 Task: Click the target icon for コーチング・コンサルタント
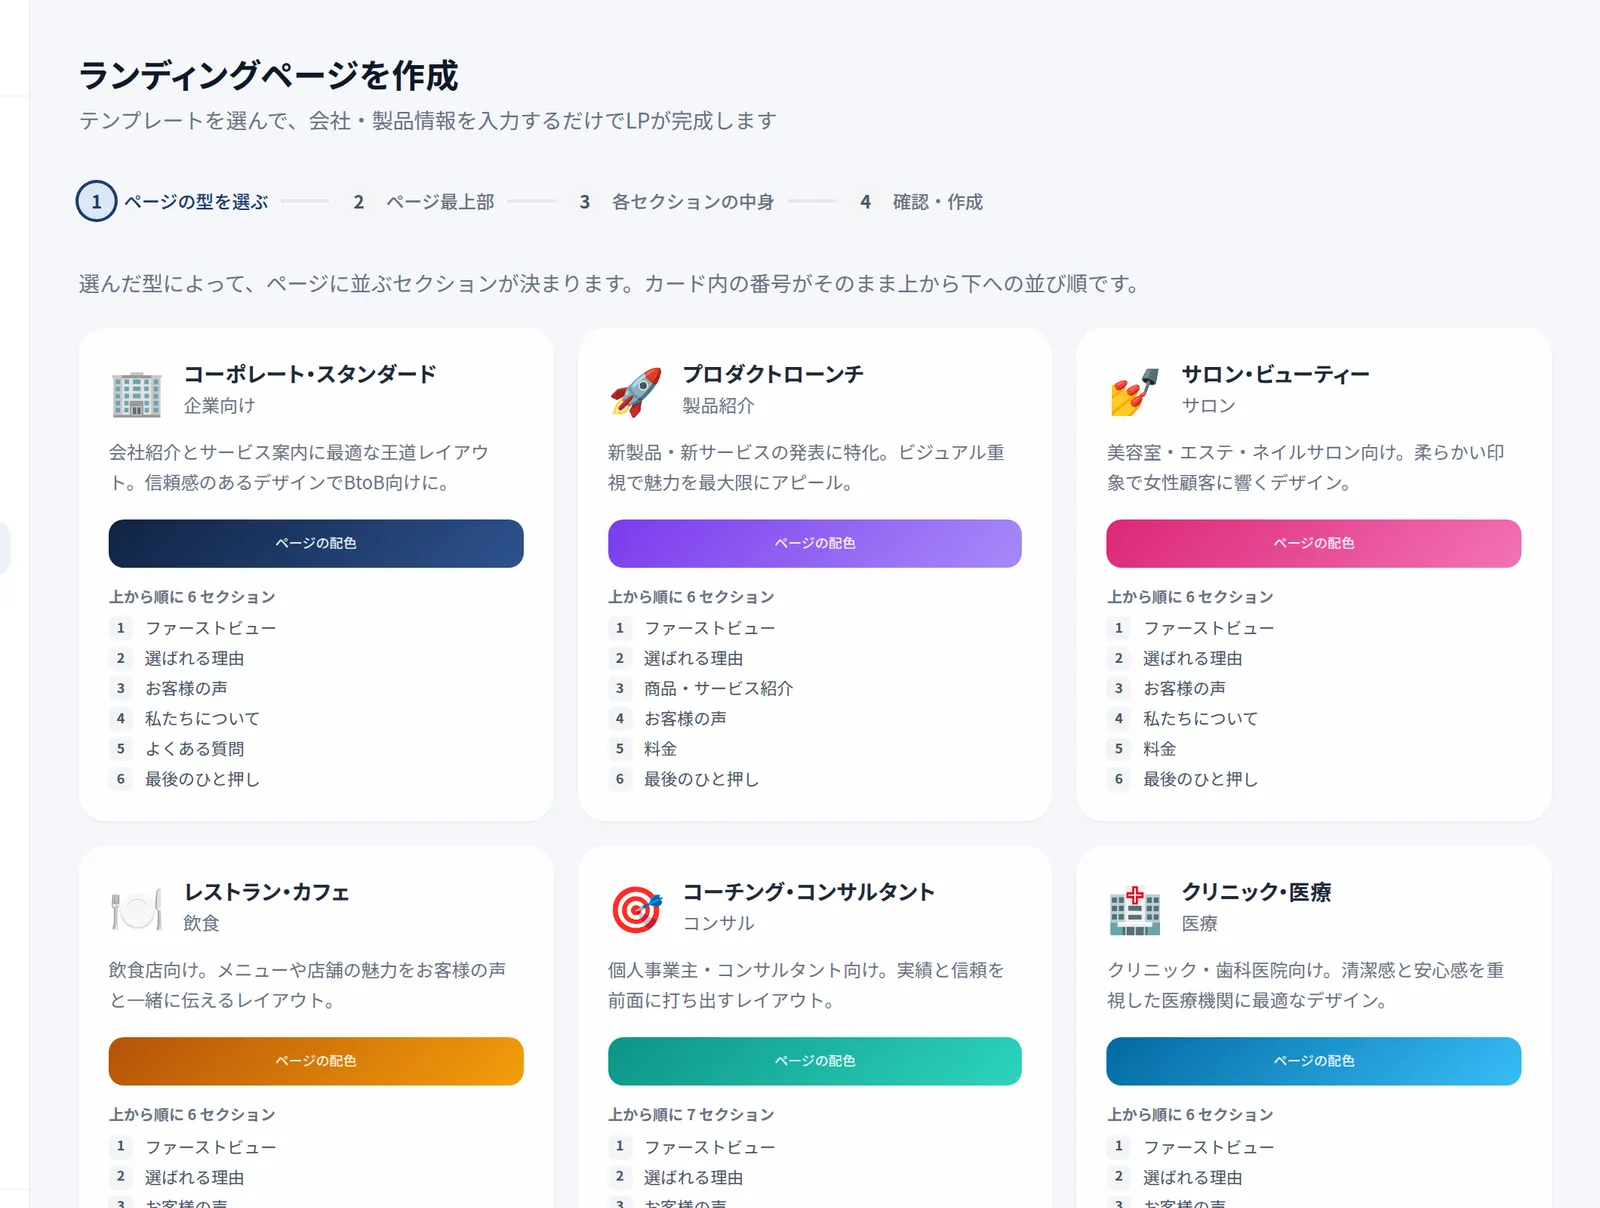pyautogui.click(x=636, y=911)
